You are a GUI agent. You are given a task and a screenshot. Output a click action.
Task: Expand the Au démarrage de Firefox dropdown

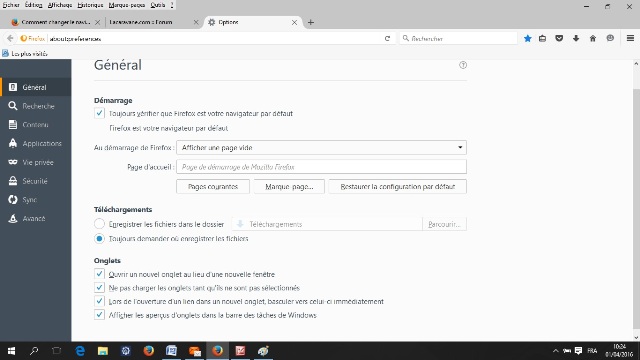tap(321, 147)
